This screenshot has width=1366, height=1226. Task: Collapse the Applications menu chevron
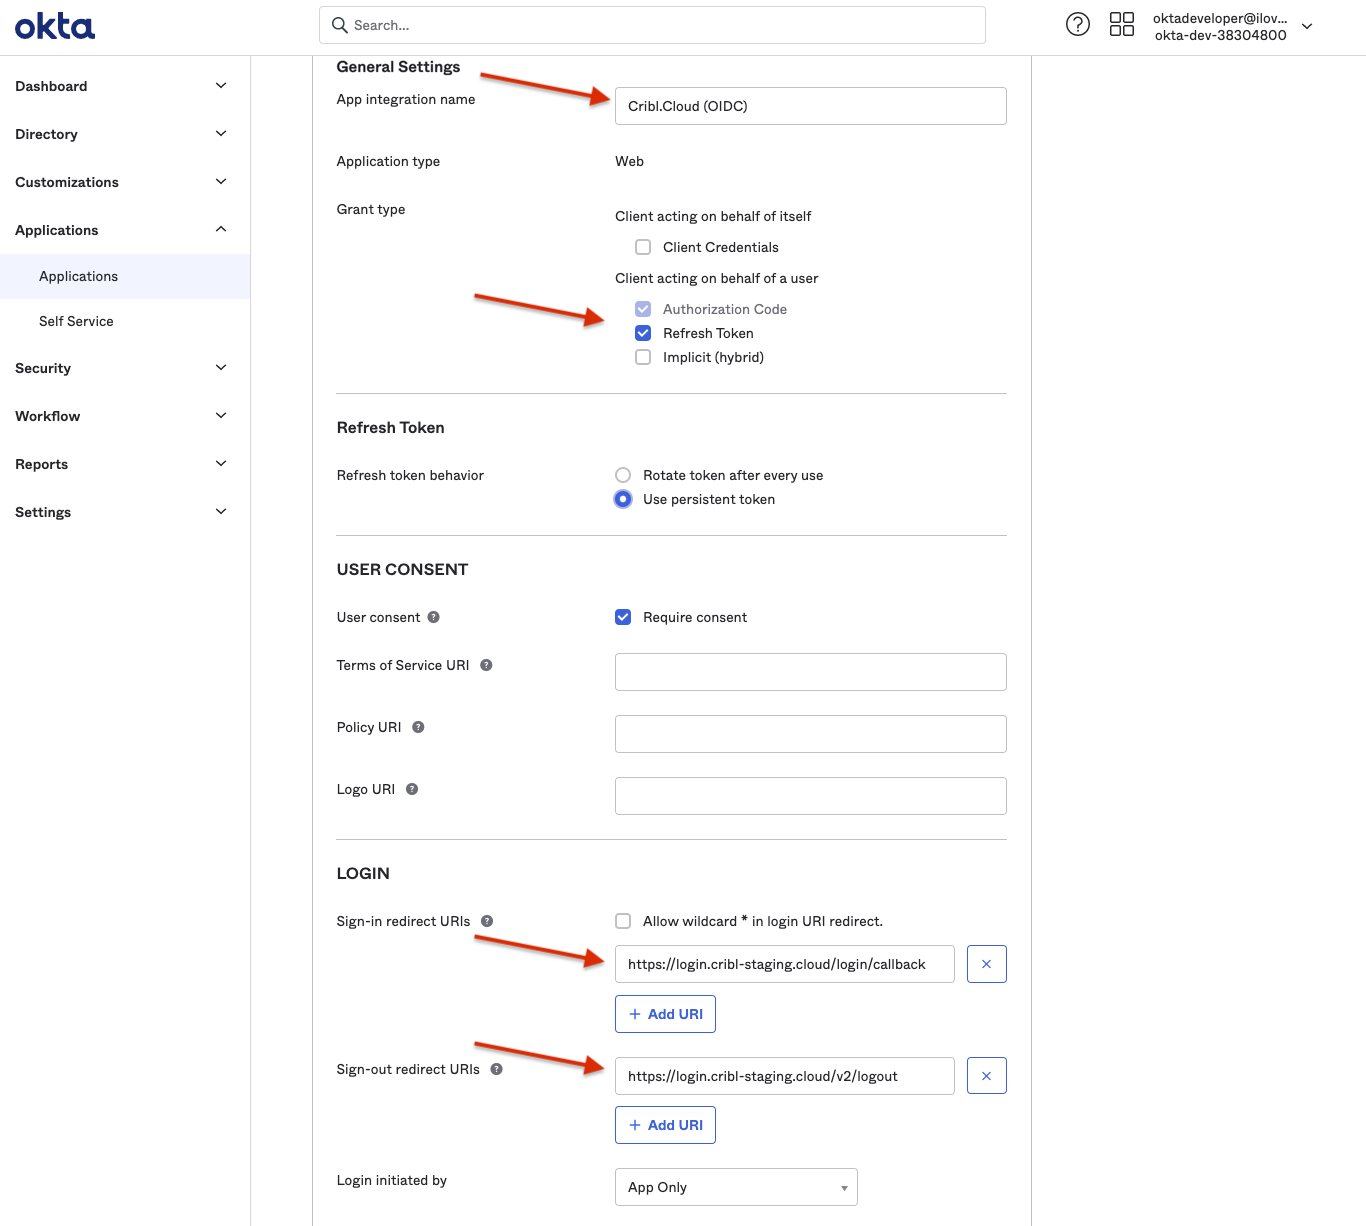221,230
